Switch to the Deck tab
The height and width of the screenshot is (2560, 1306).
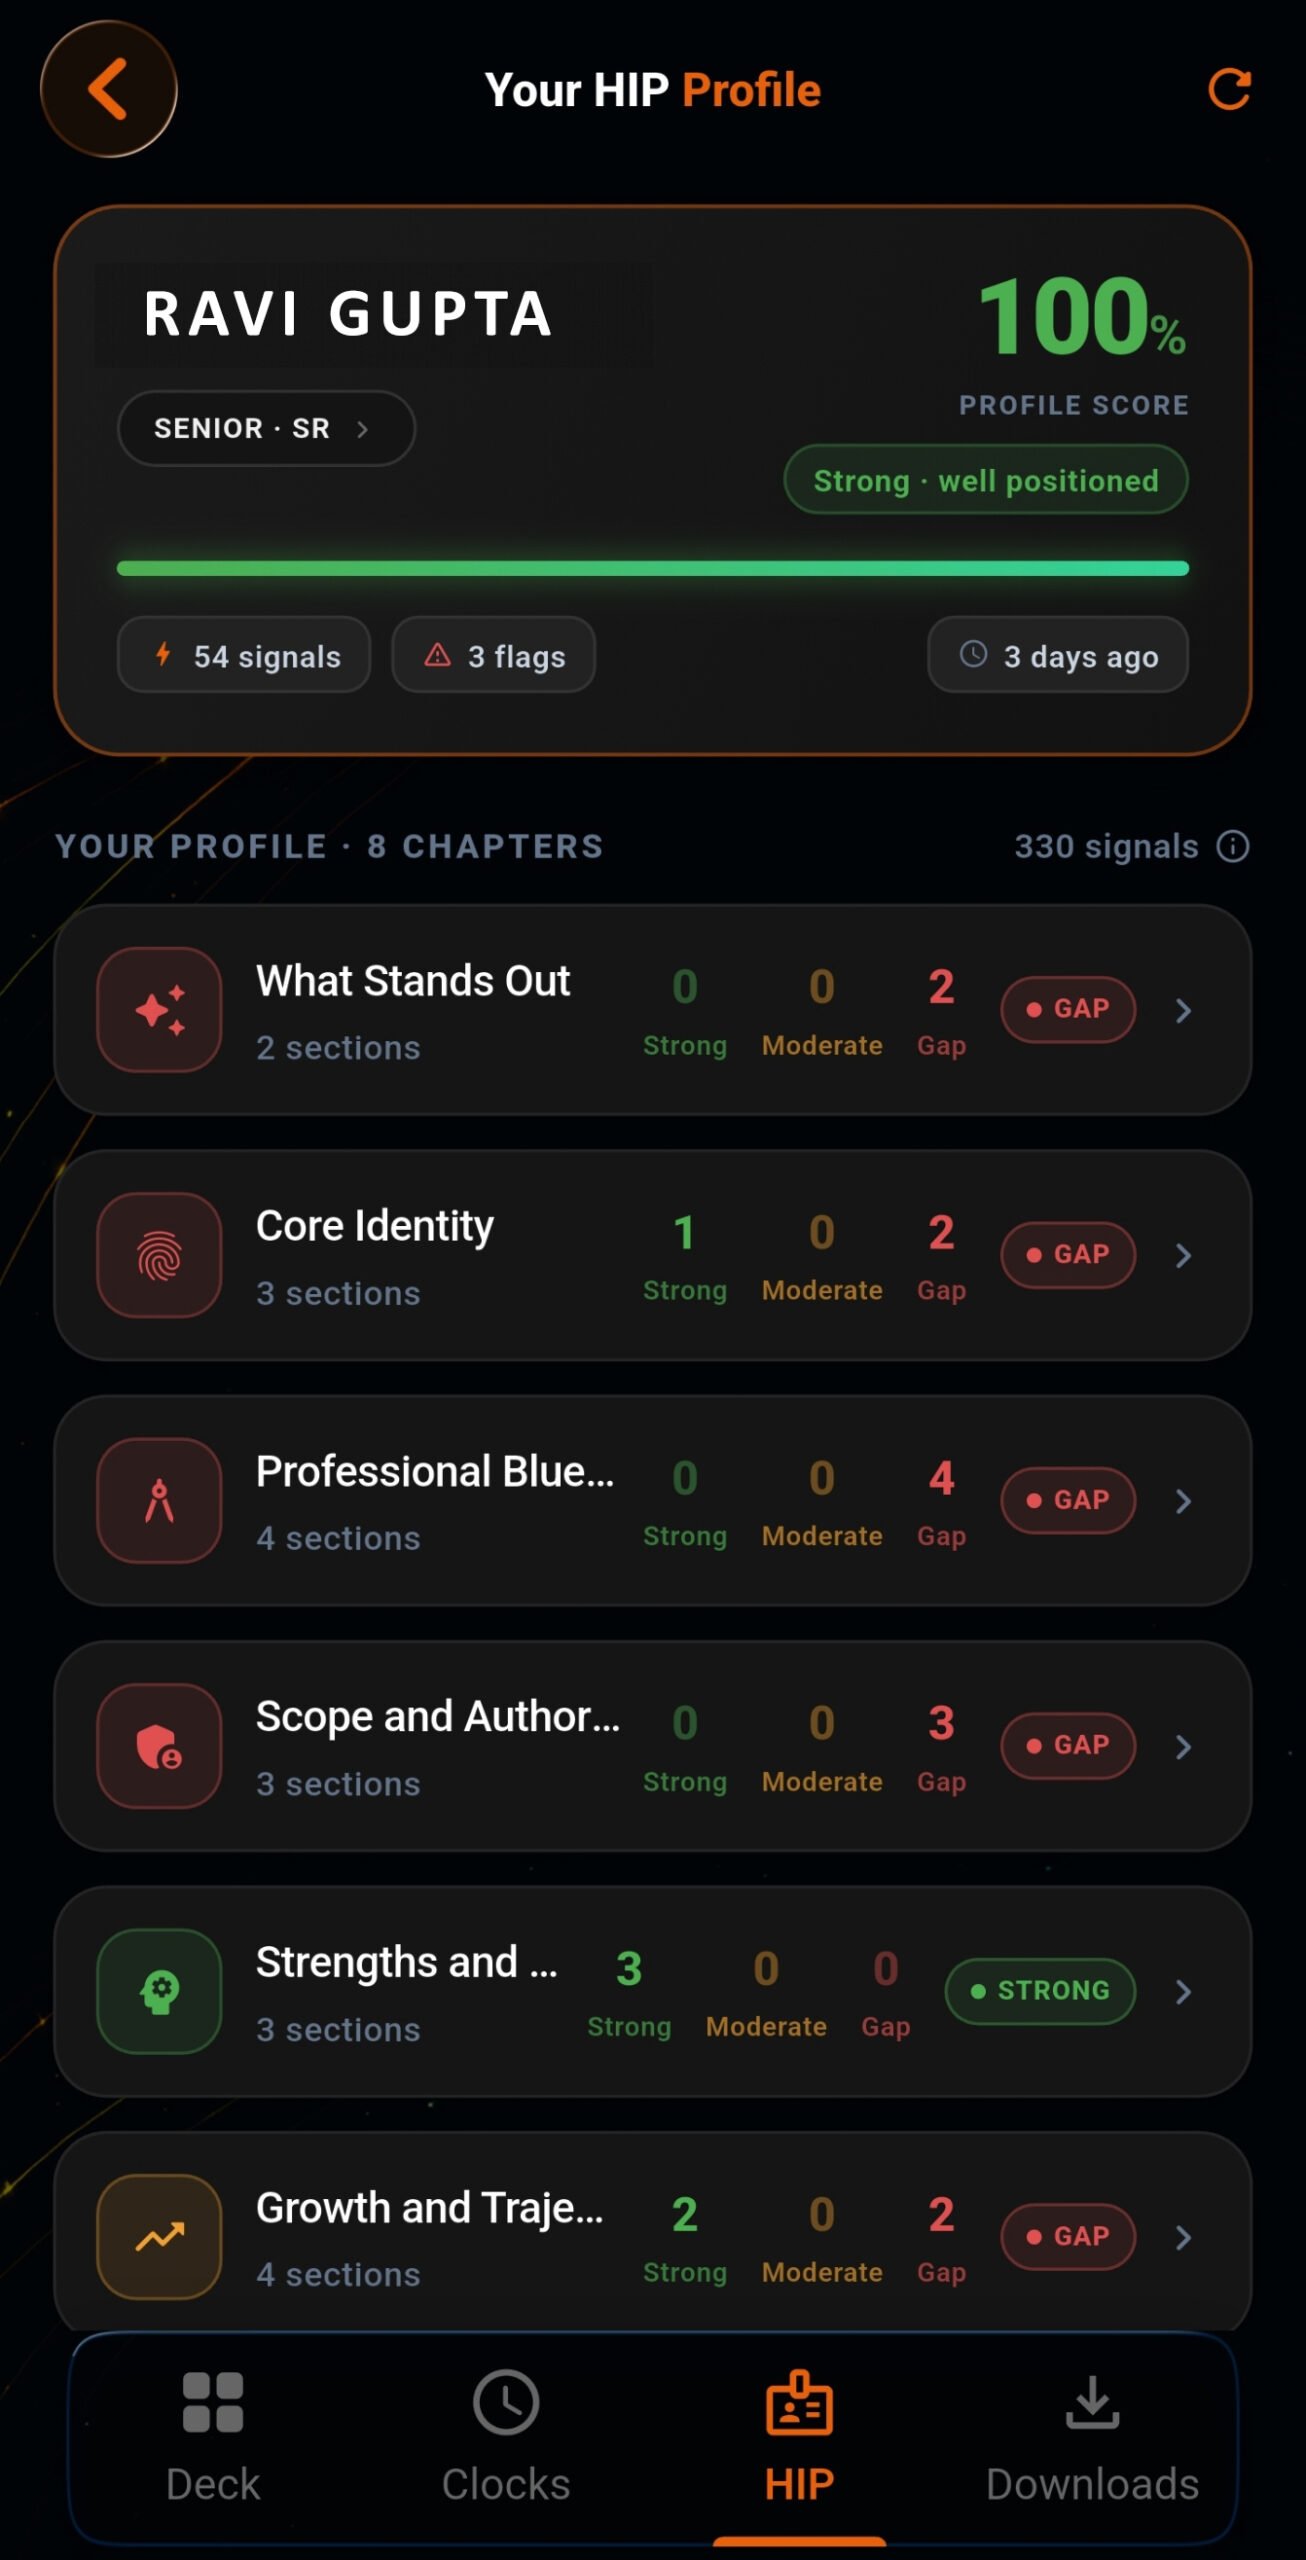[213, 2436]
